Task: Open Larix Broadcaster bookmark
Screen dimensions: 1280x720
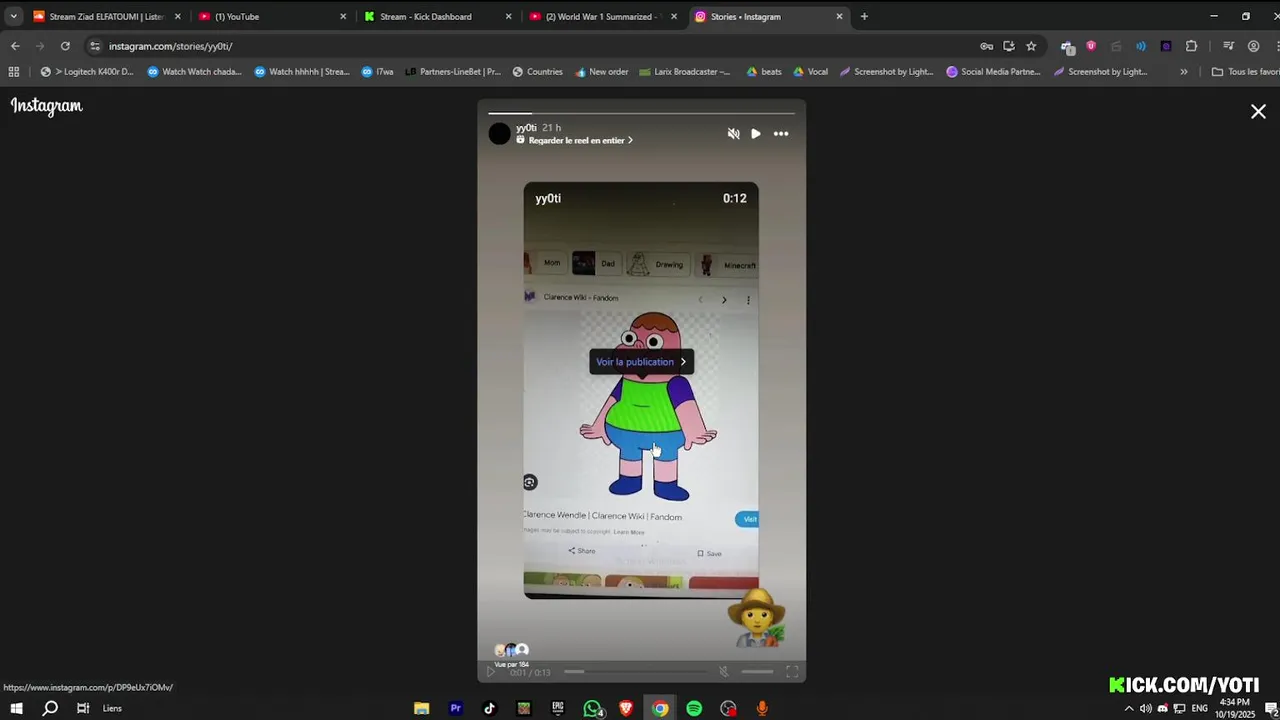Action: click(685, 72)
